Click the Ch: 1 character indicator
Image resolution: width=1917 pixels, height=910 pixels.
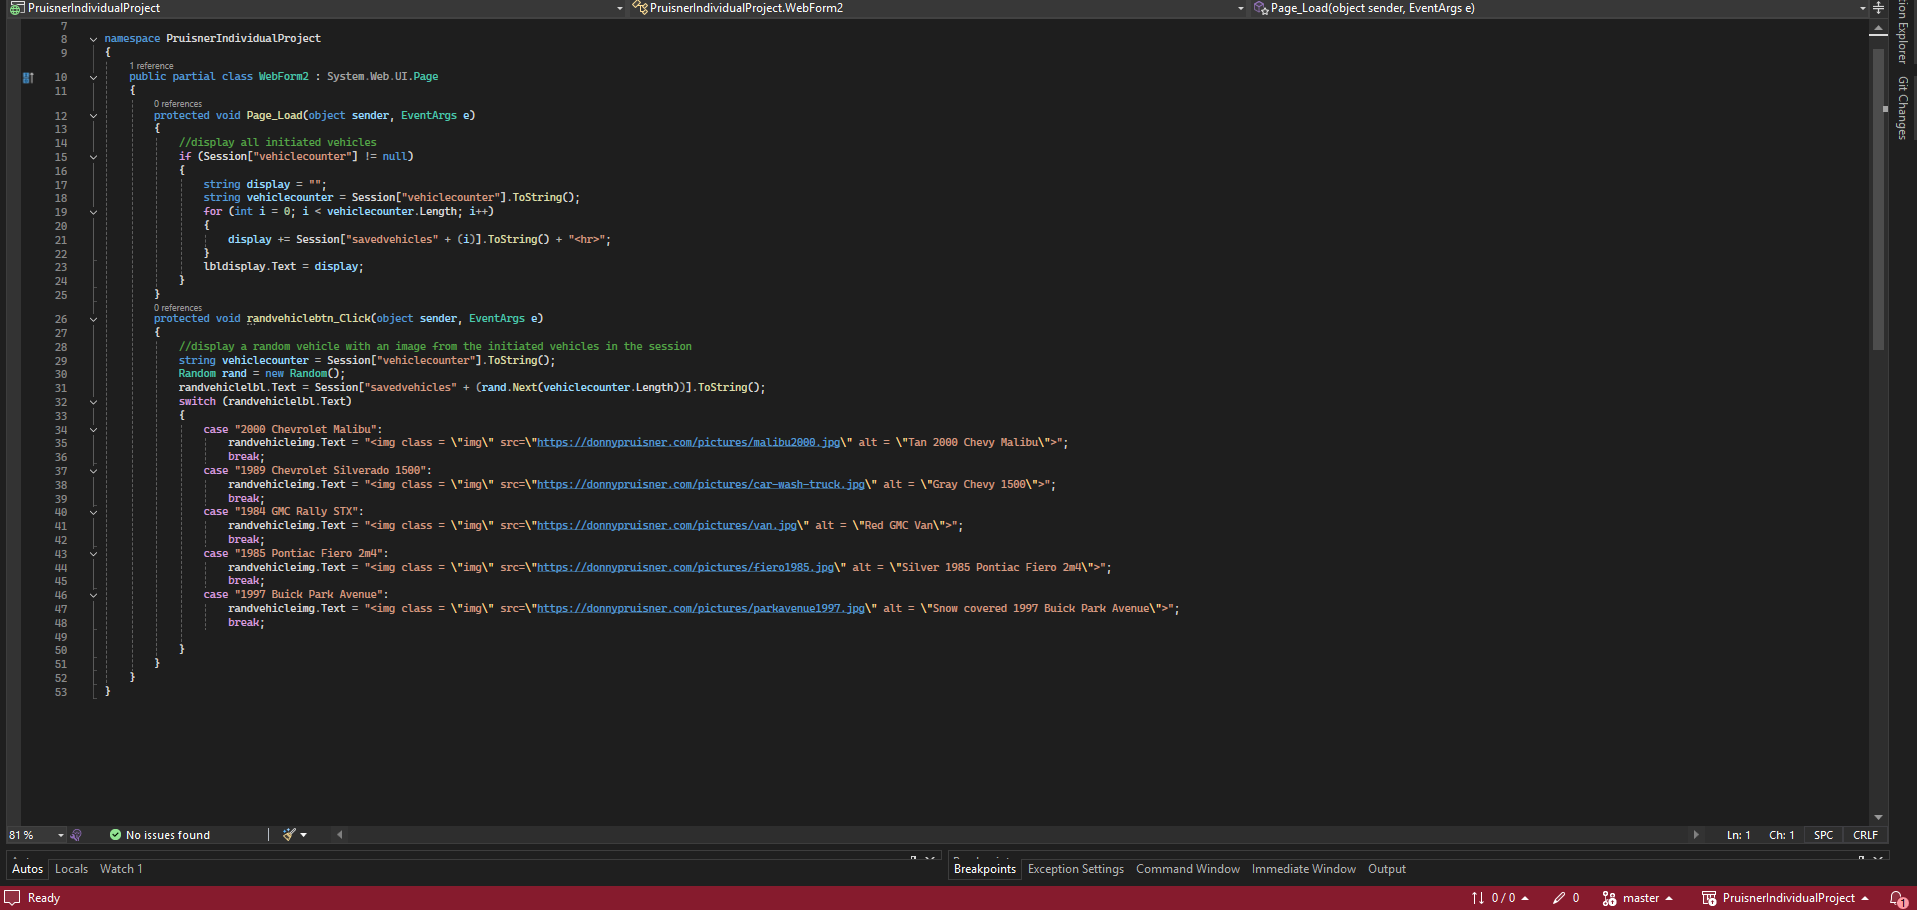tap(1781, 835)
